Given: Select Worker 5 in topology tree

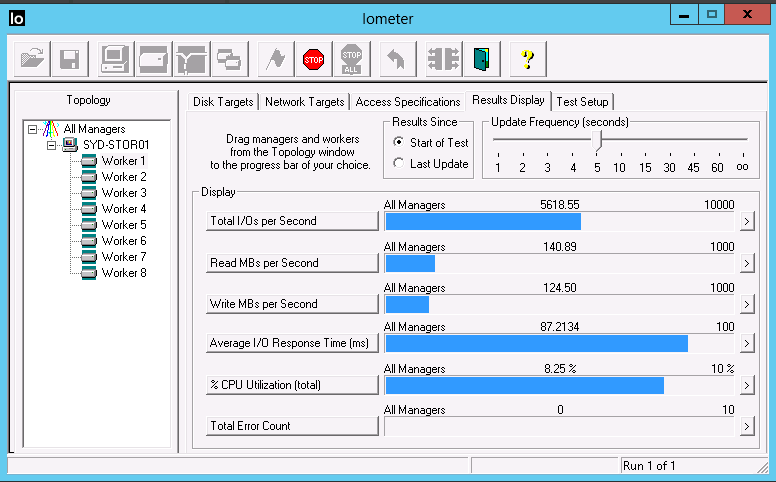Looking at the screenshot, I should pyautogui.click(x=124, y=225).
